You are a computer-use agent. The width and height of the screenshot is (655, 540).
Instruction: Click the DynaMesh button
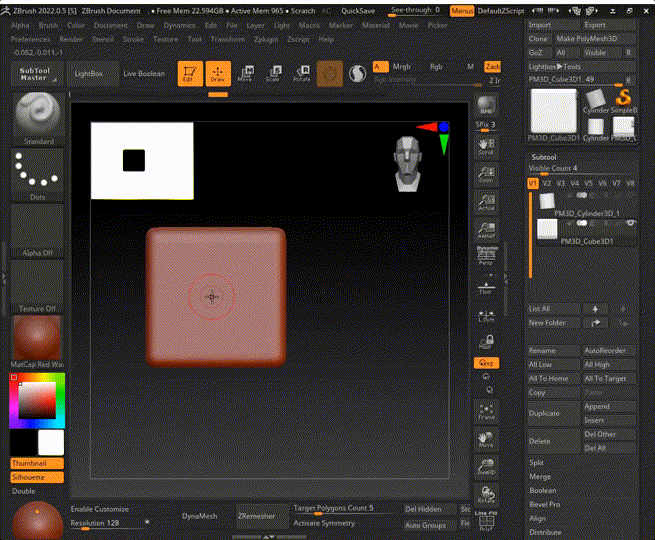click(199, 516)
